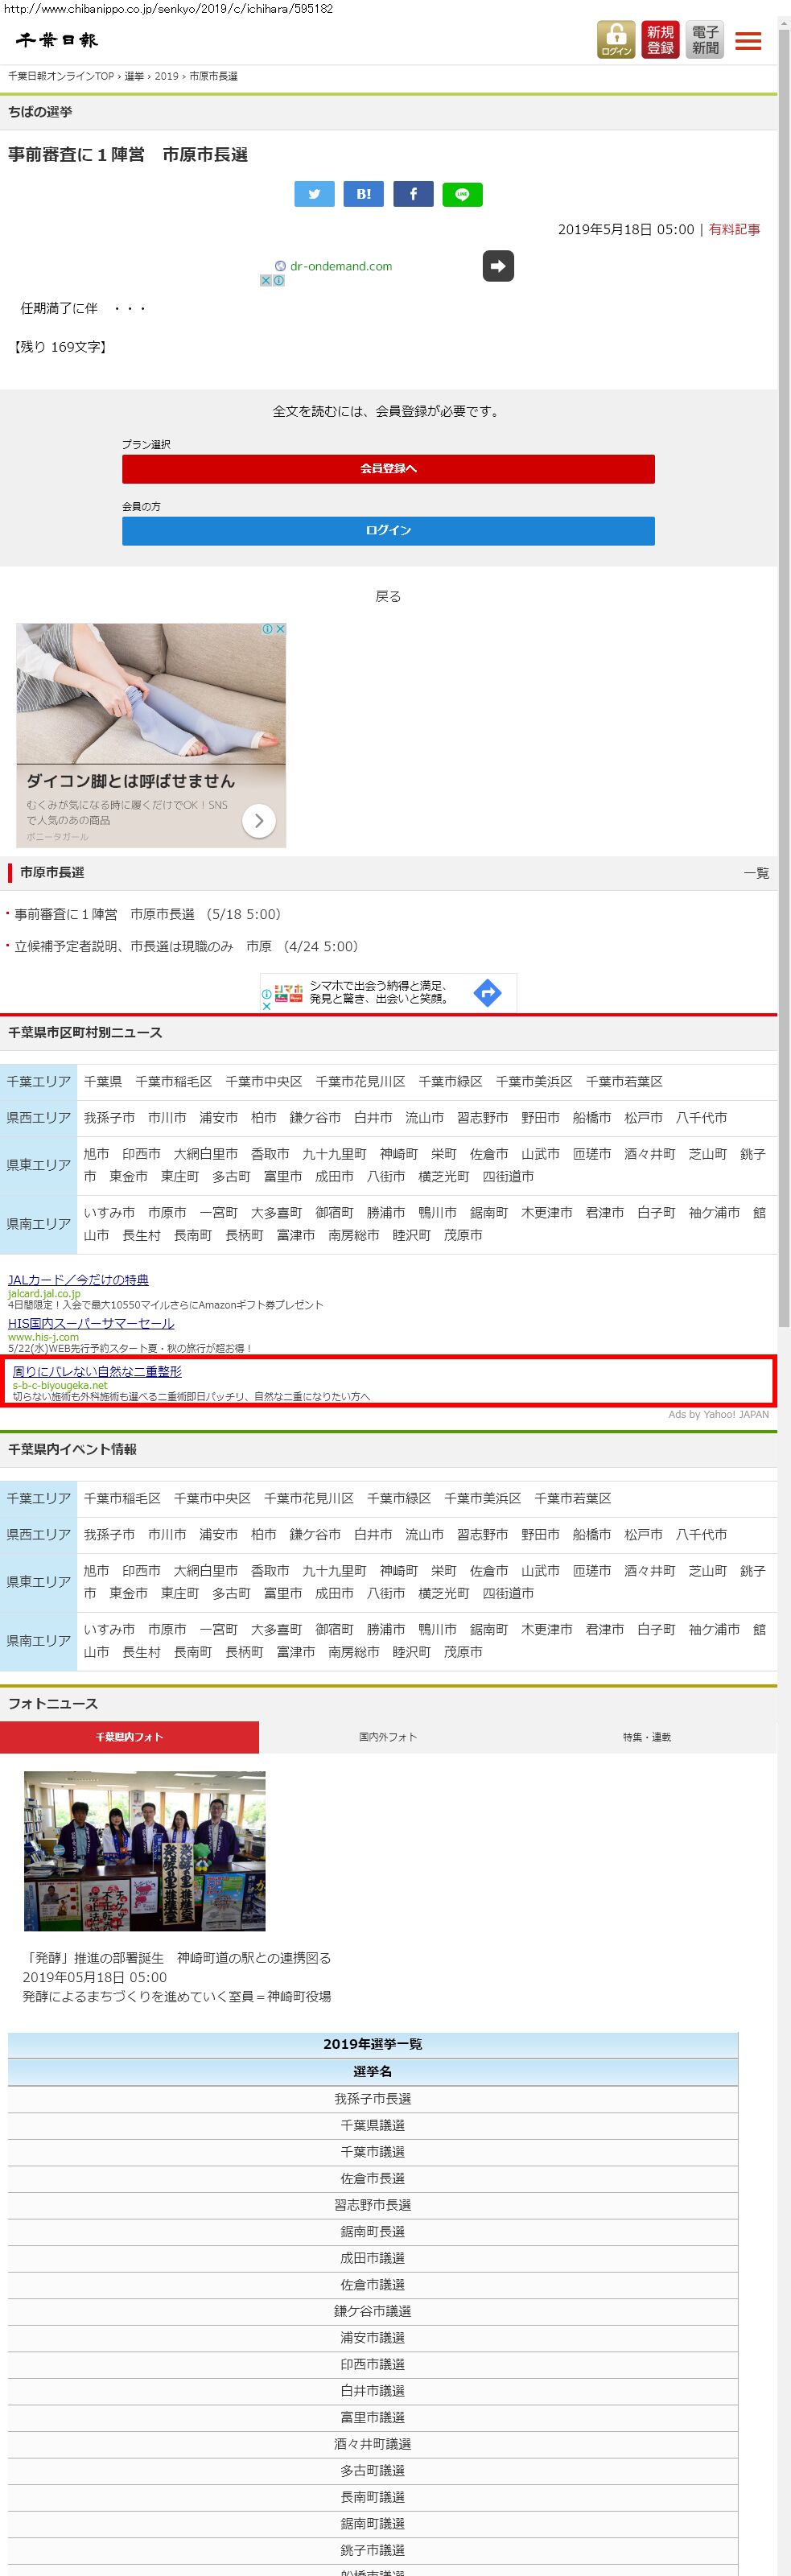Click the Login padlock icon
The image size is (791, 2576).
[x=616, y=40]
